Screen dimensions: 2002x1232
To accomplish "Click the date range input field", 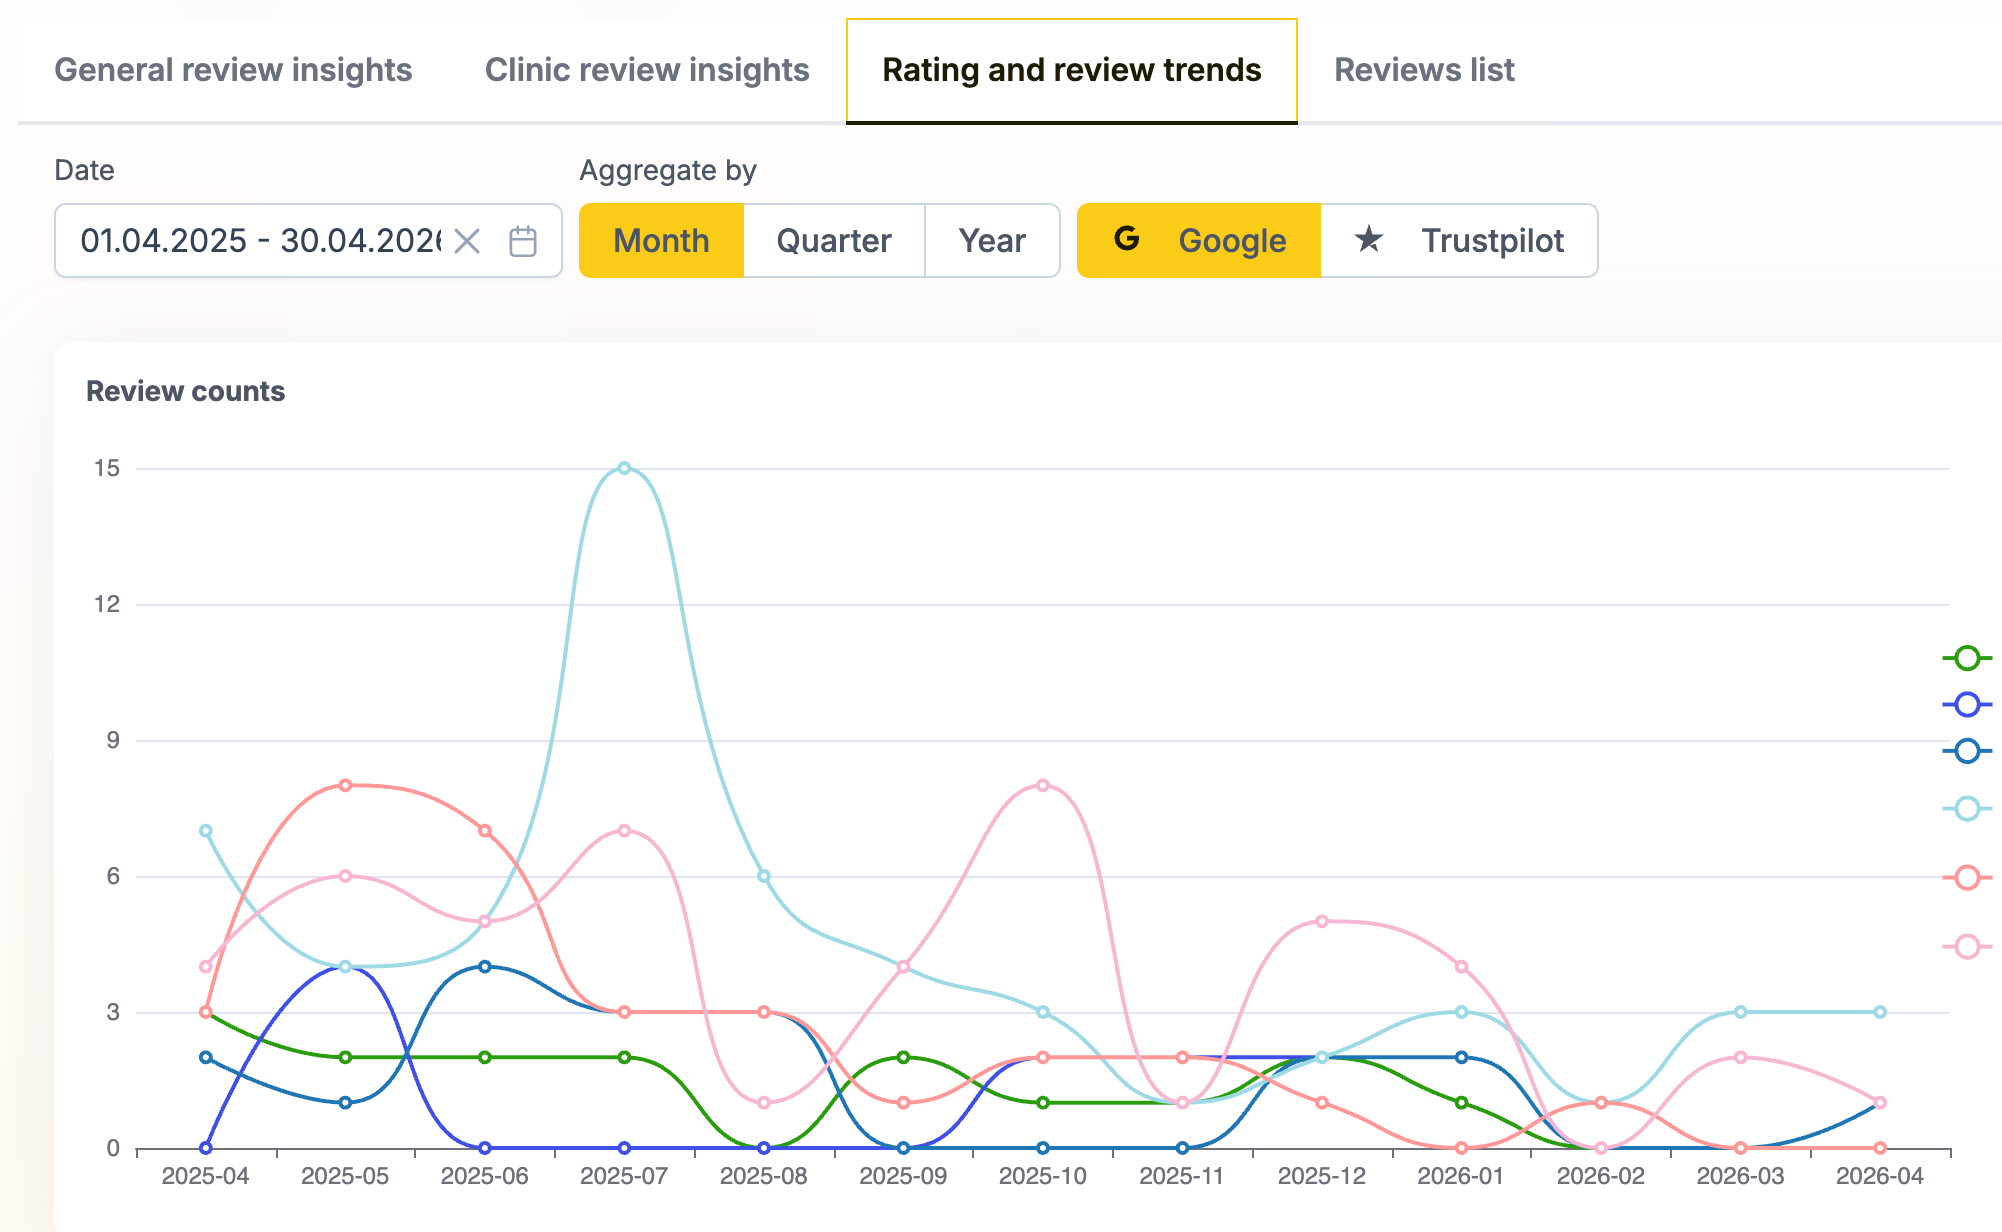I will point(260,241).
